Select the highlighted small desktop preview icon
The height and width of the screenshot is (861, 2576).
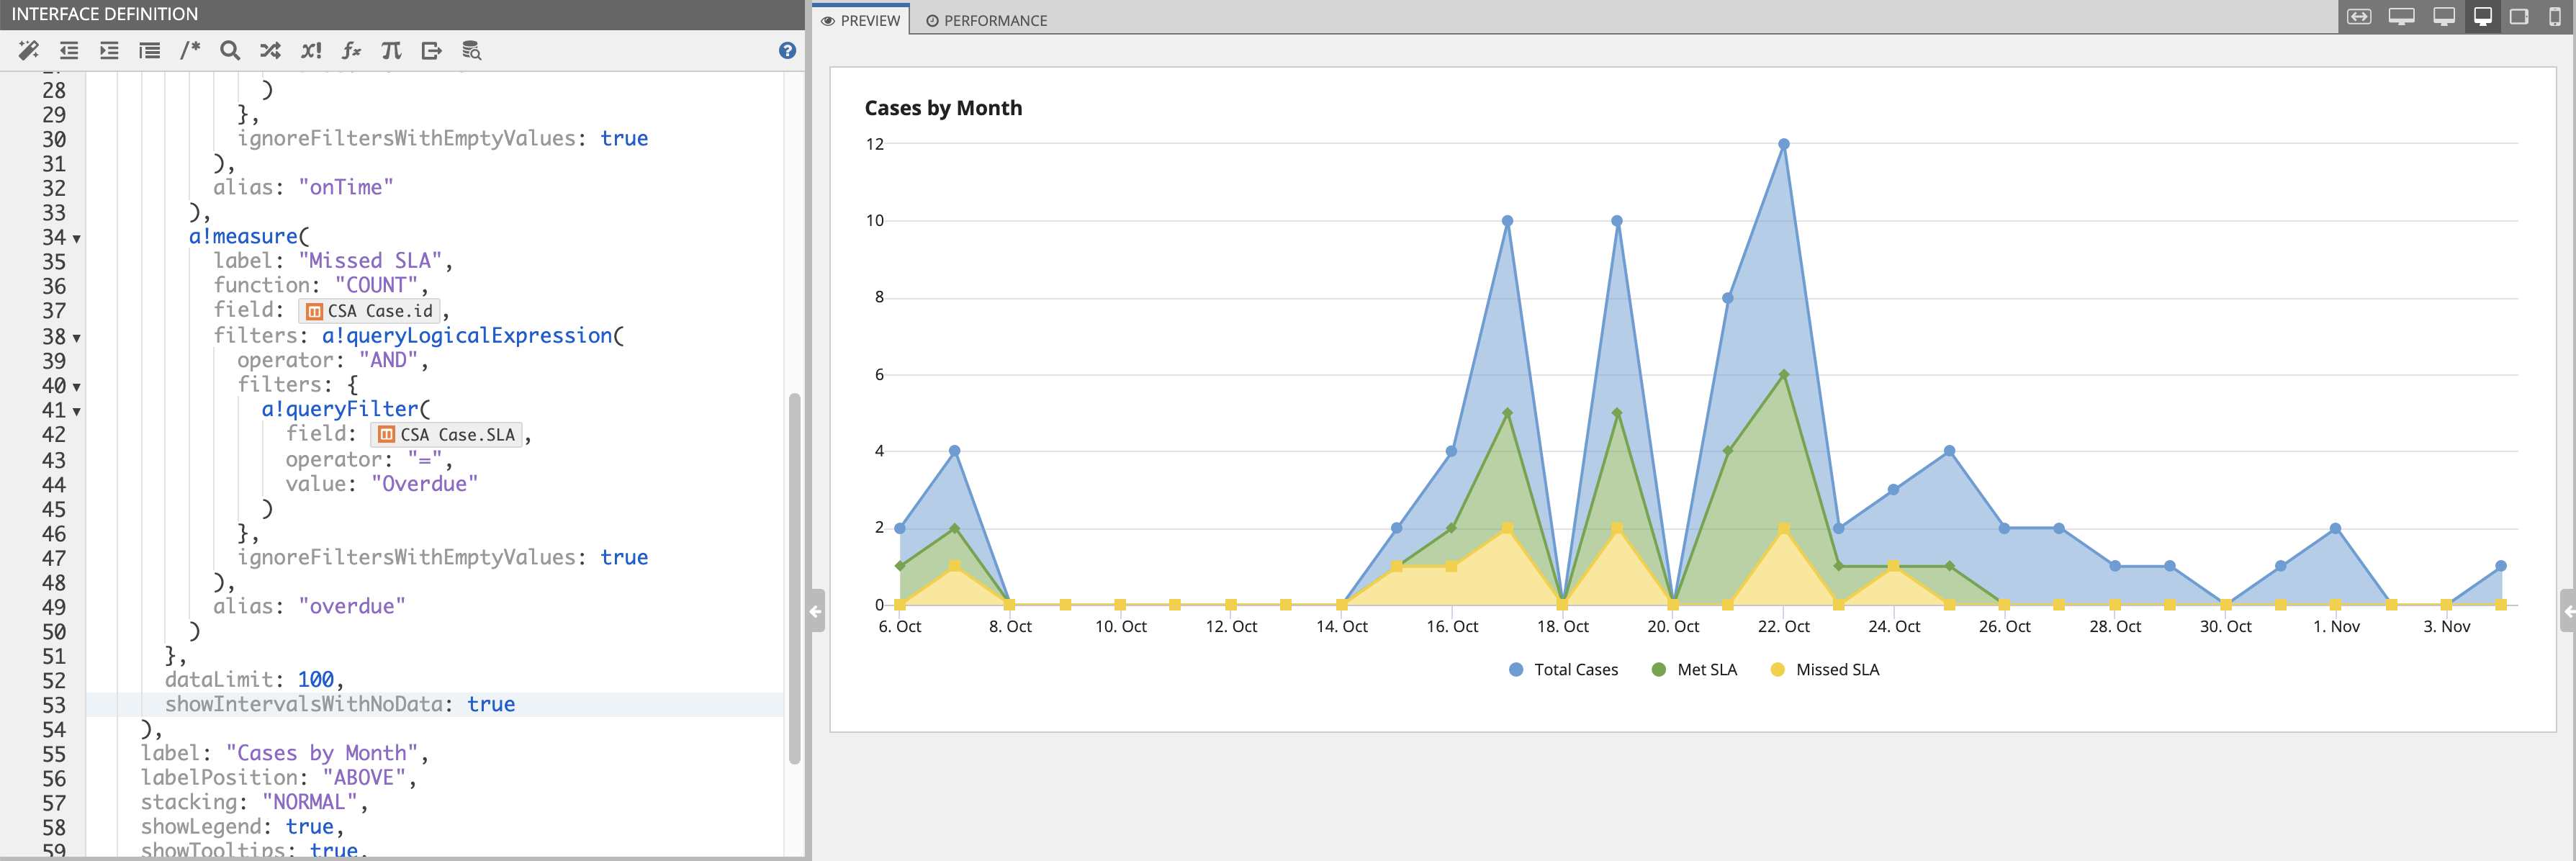(2482, 17)
